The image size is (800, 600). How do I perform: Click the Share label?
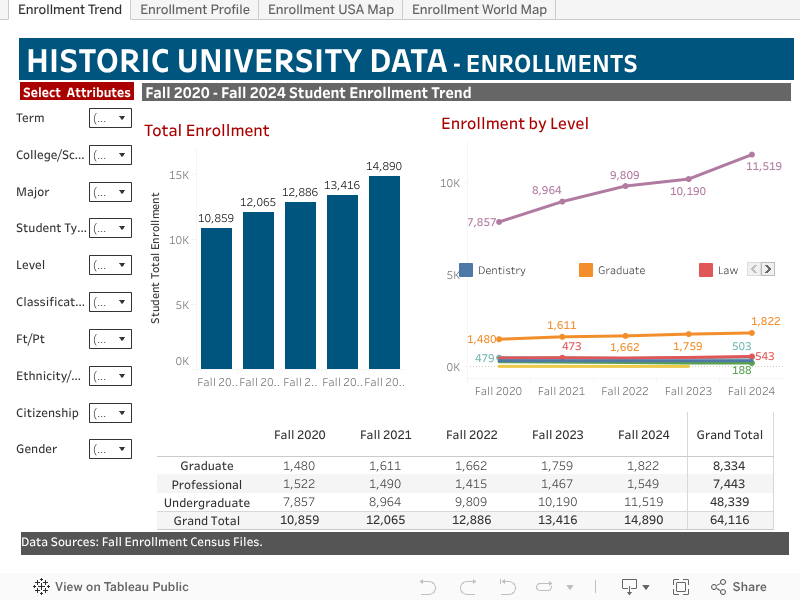[749, 587]
